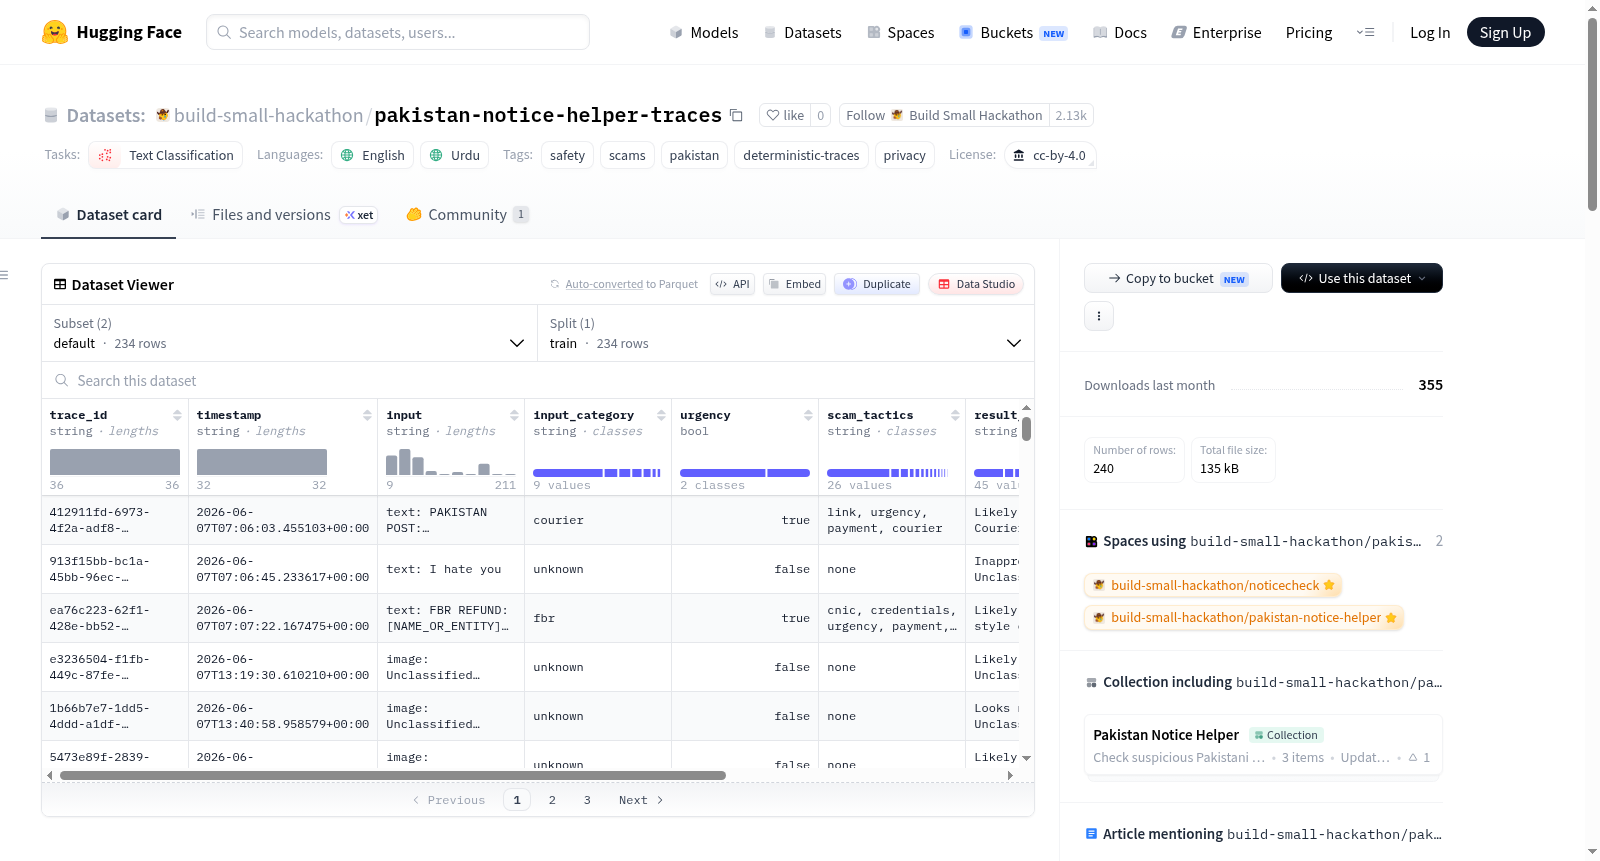The height and width of the screenshot is (861, 1600).
Task: Open the Split train dropdown
Action: pos(785,333)
